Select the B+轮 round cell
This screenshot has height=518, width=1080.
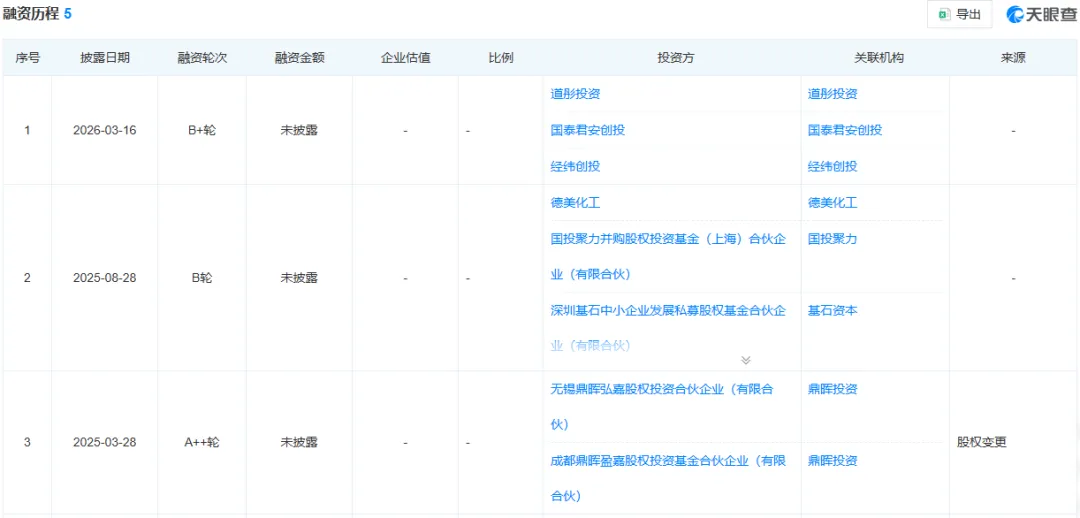[x=202, y=130]
